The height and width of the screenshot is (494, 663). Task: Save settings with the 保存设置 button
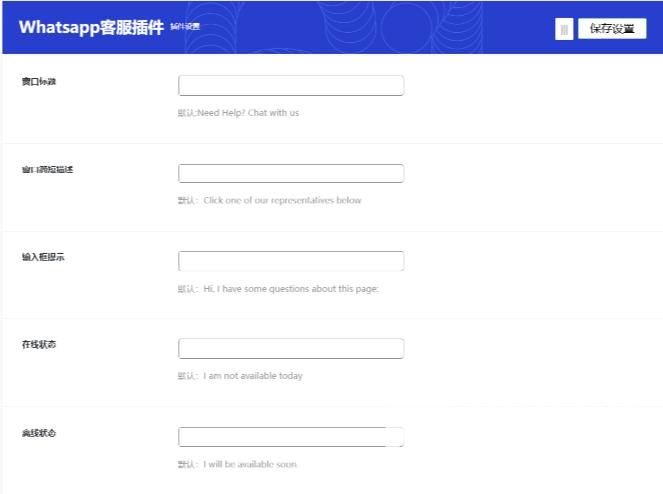[x=612, y=29]
